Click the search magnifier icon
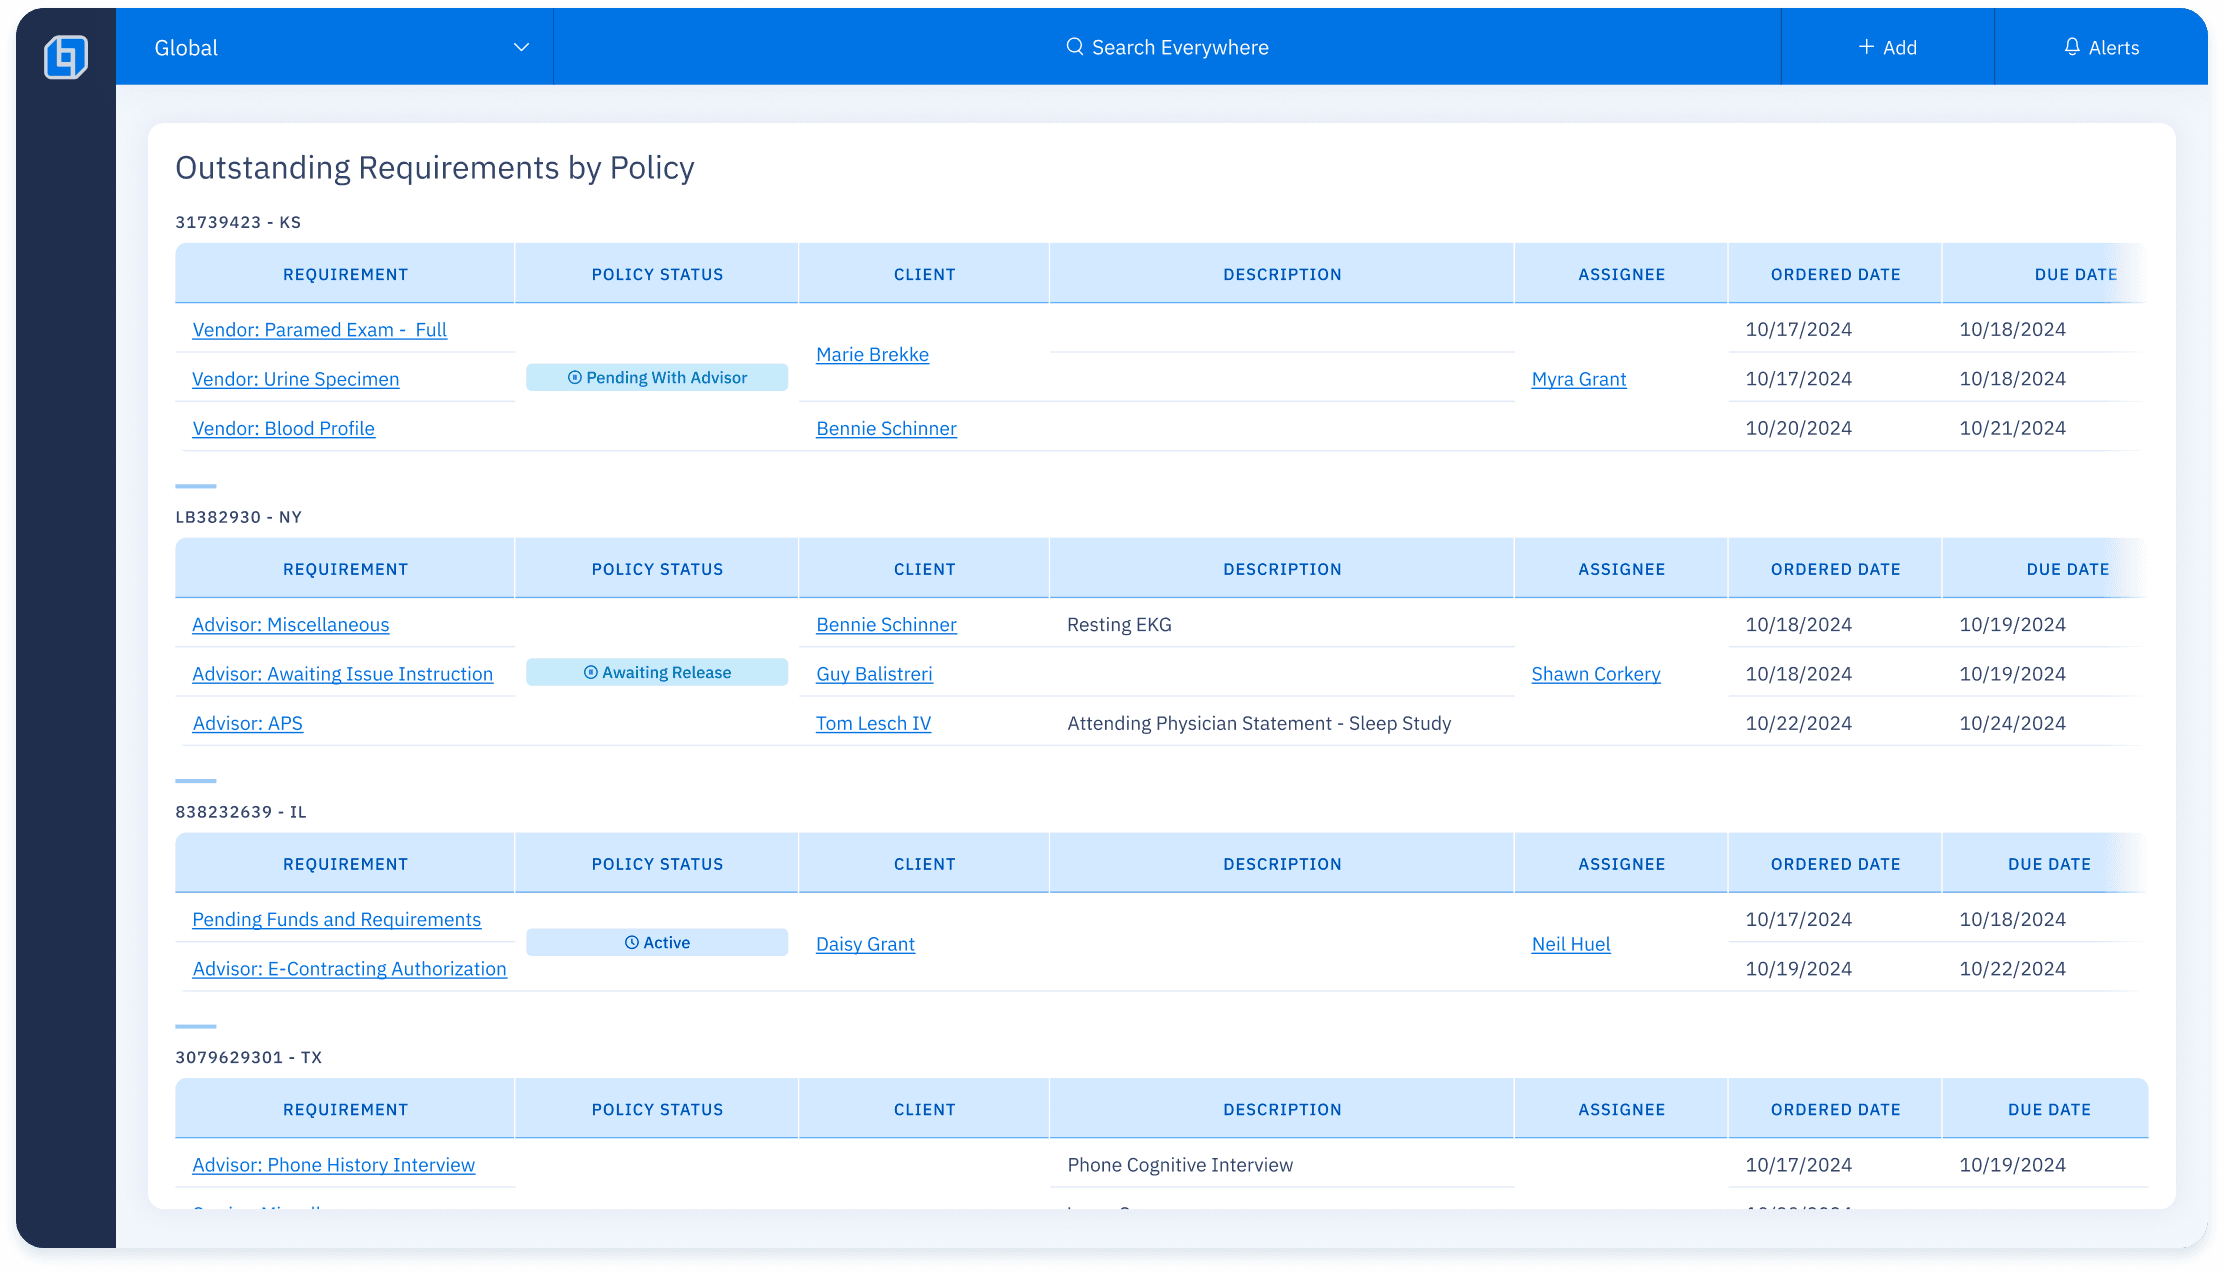The image size is (2224, 1272). coord(1075,47)
